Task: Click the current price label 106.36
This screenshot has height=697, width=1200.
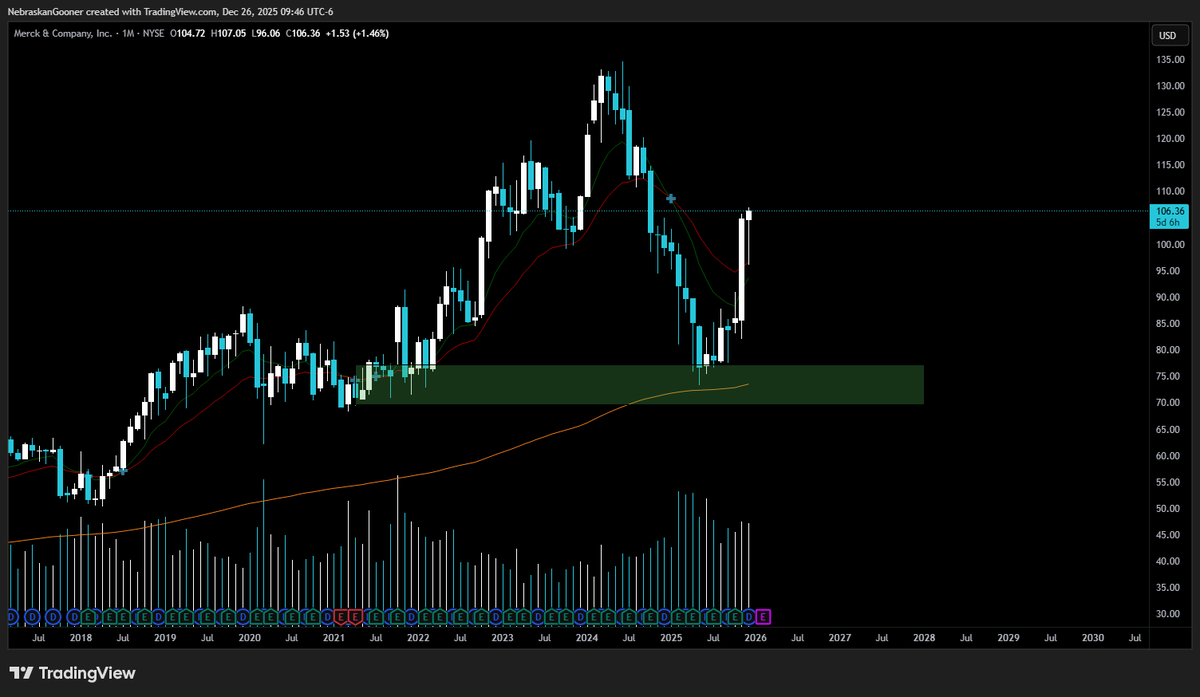Action: [1169, 211]
